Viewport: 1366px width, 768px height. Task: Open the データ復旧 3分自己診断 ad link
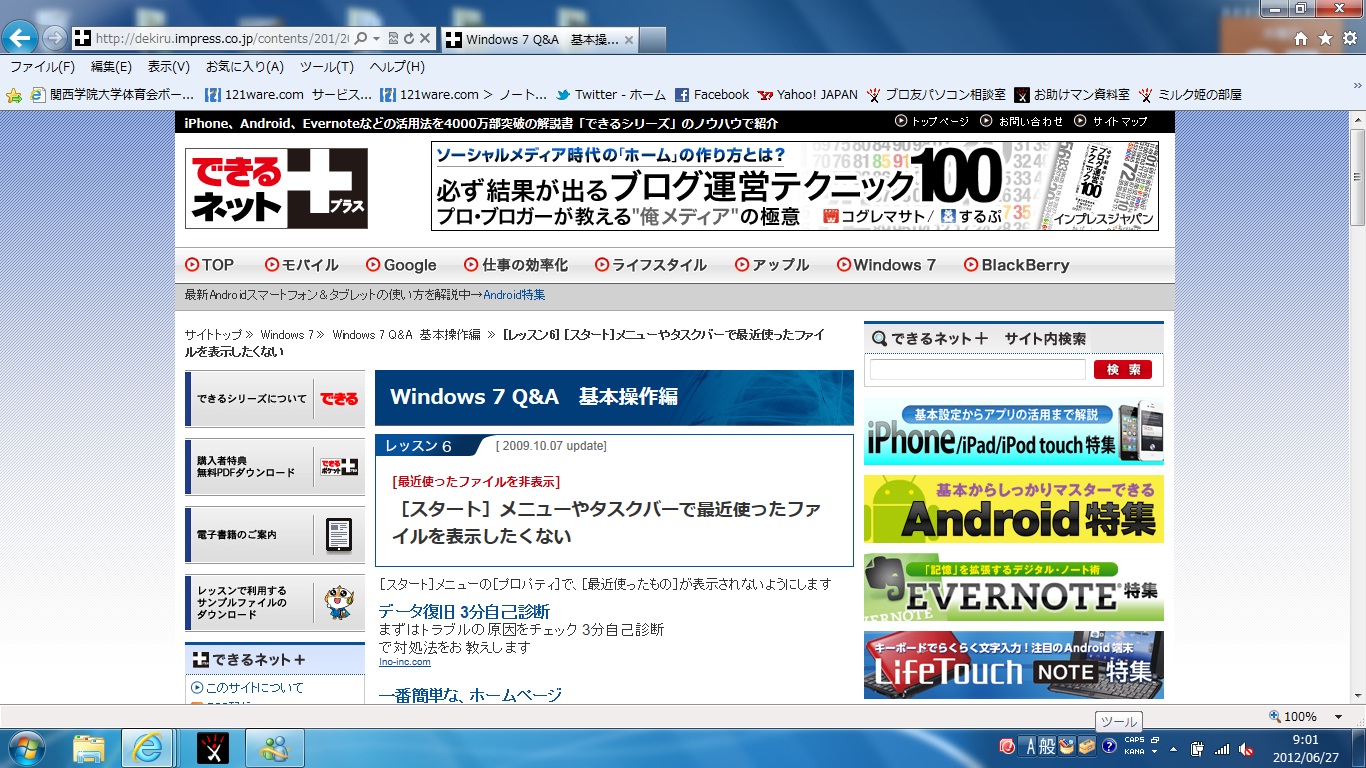[464, 612]
